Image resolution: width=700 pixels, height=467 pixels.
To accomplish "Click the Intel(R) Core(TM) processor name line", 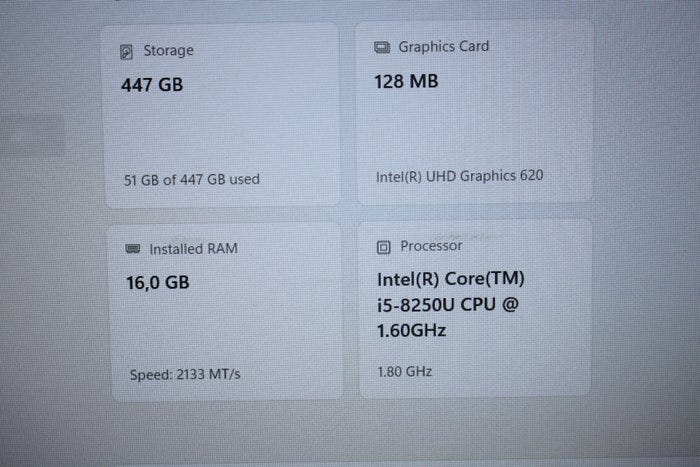I will tap(450, 280).
